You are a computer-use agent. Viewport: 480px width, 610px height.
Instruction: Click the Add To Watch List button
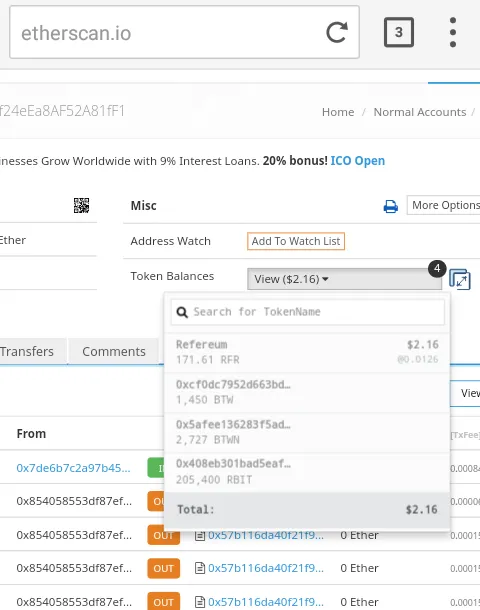click(x=296, y=241)
